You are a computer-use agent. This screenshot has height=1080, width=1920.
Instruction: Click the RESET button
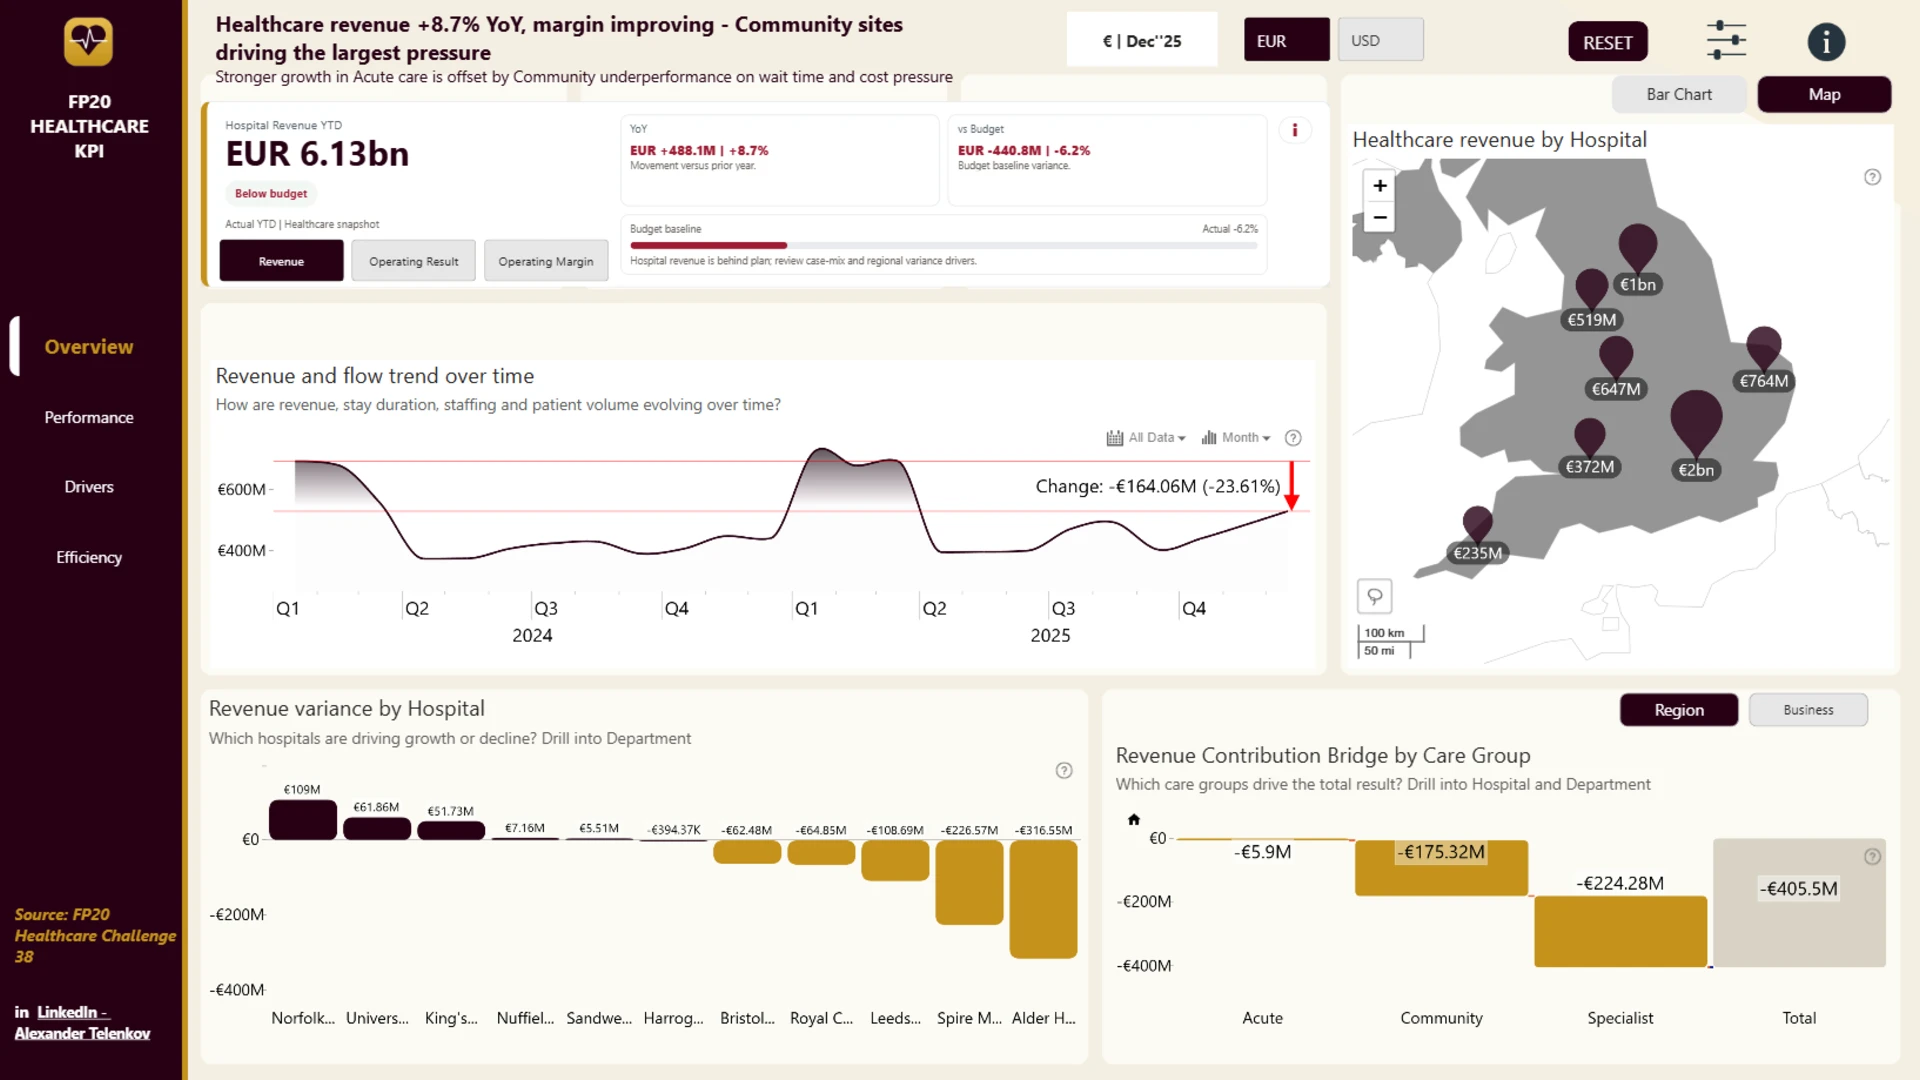pyautogui.click(x=1607, y=42)
